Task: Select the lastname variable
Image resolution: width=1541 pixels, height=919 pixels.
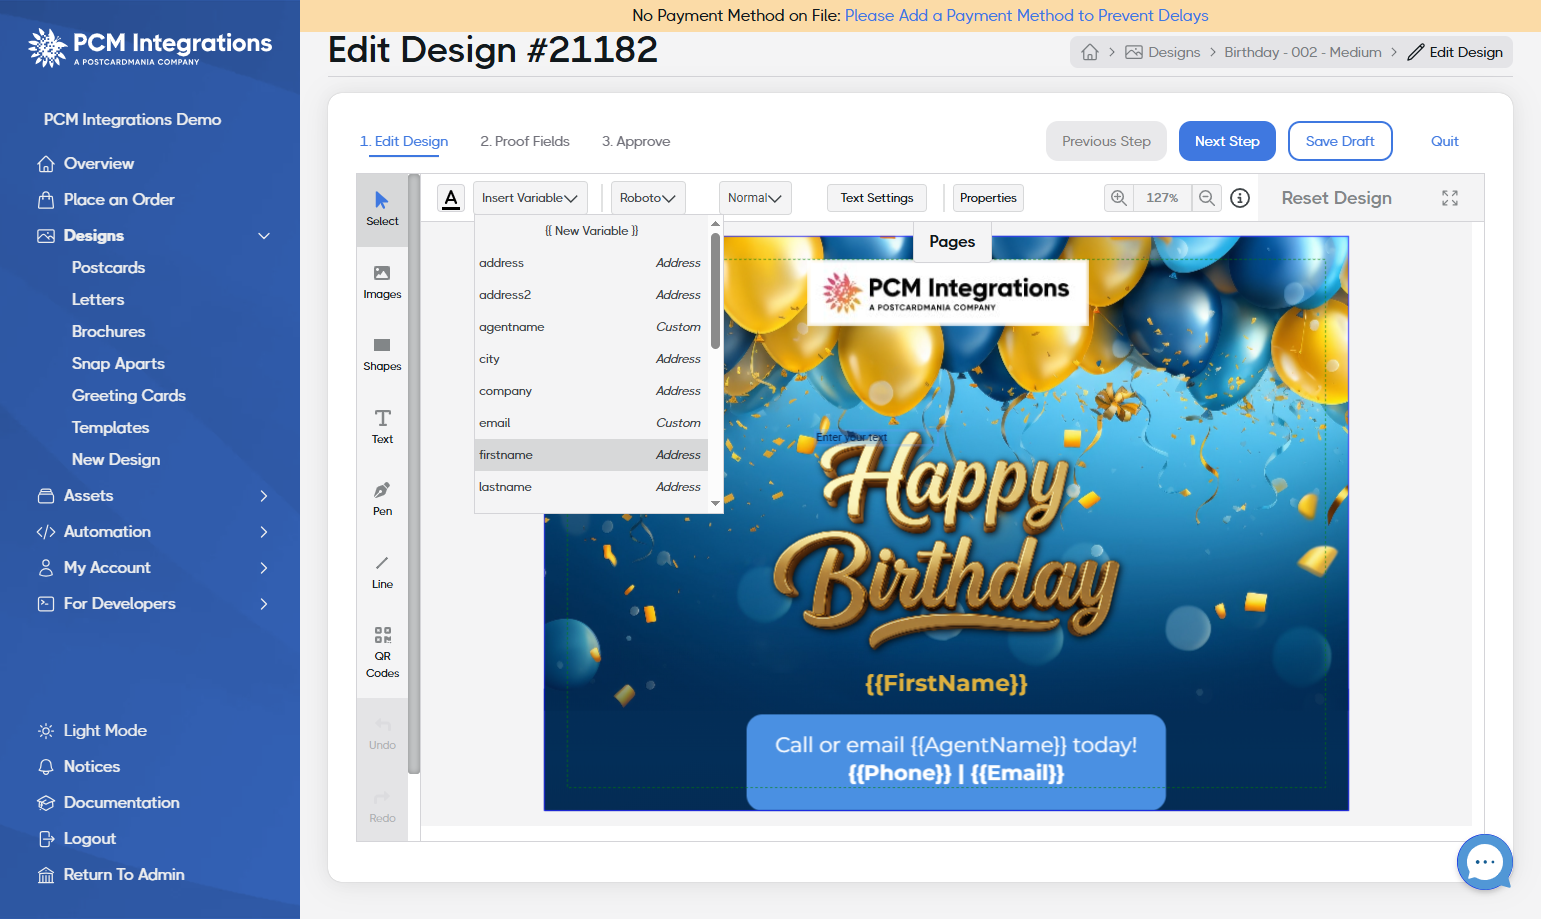Action: (x=590, y=487)
